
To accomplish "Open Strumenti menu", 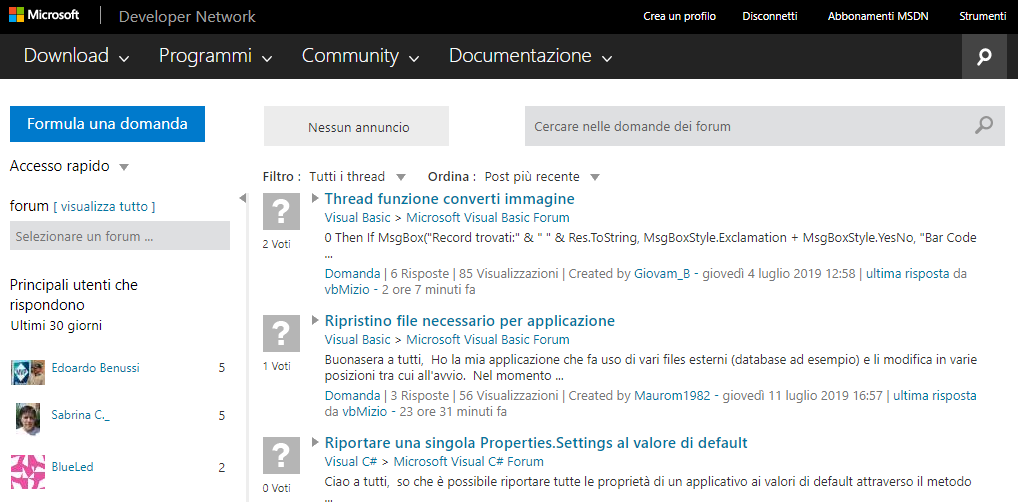I will 983,16.
